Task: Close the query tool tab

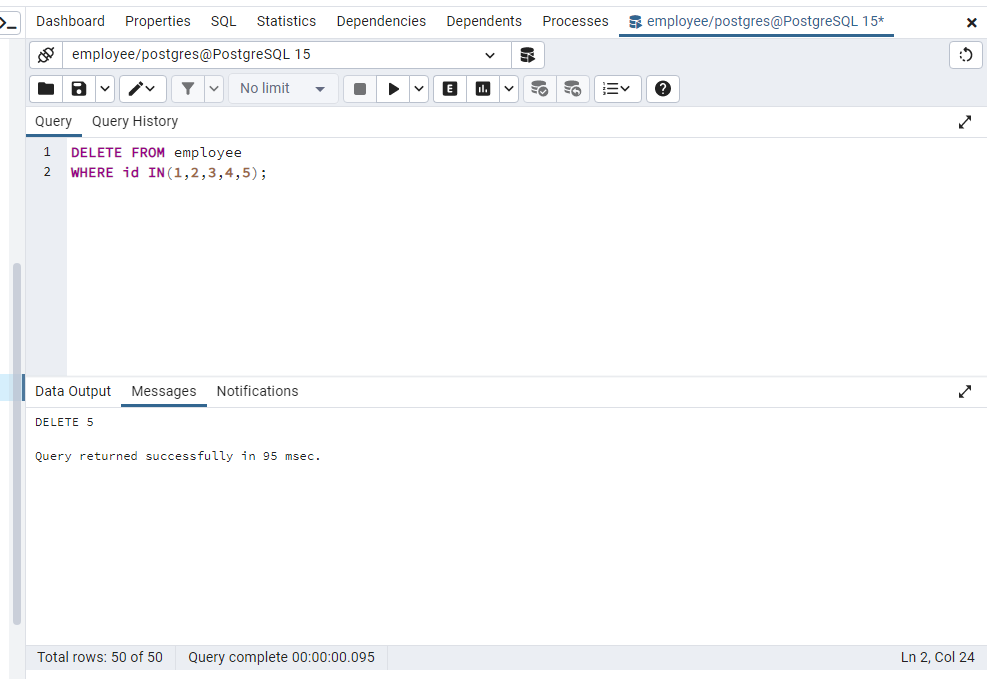Action: coord(971,23)
